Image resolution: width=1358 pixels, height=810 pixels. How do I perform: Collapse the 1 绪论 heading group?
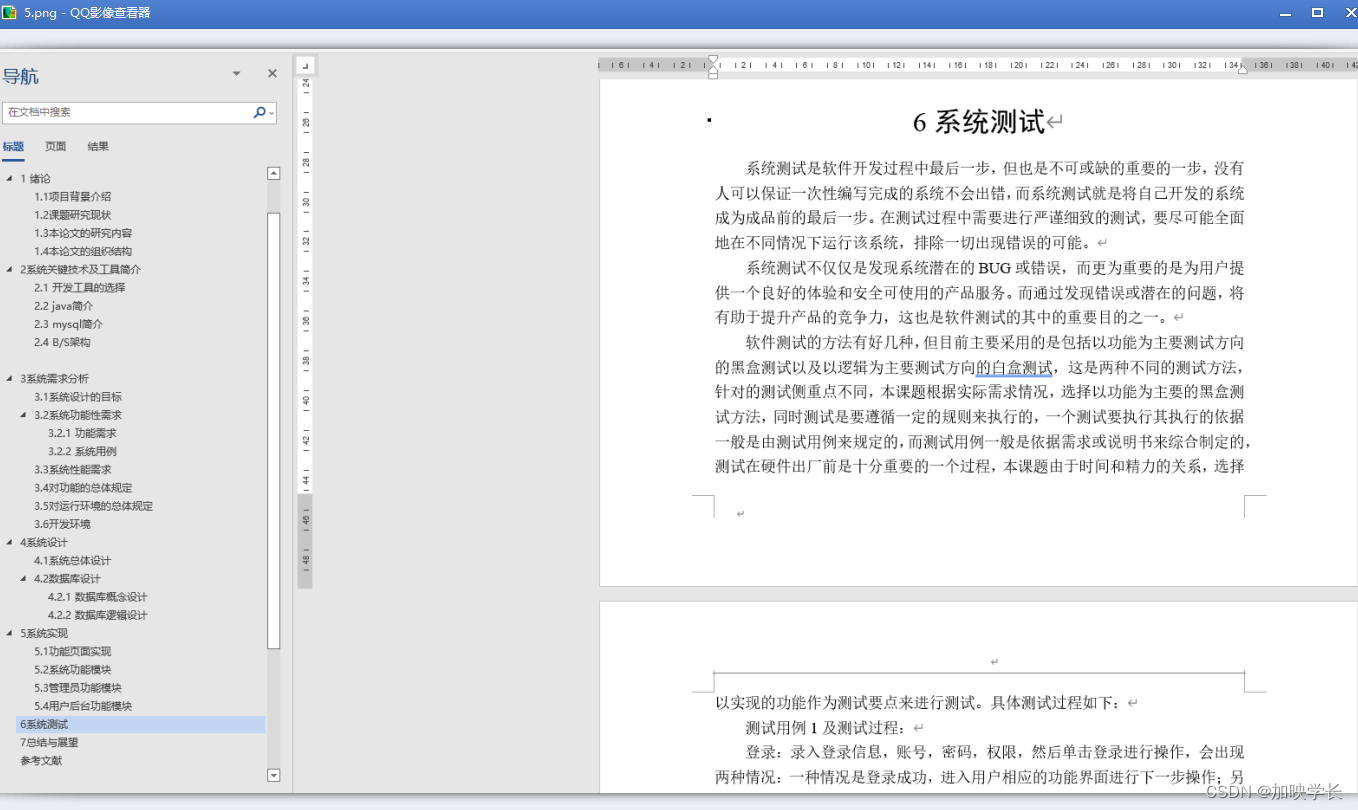click(10, 178)
